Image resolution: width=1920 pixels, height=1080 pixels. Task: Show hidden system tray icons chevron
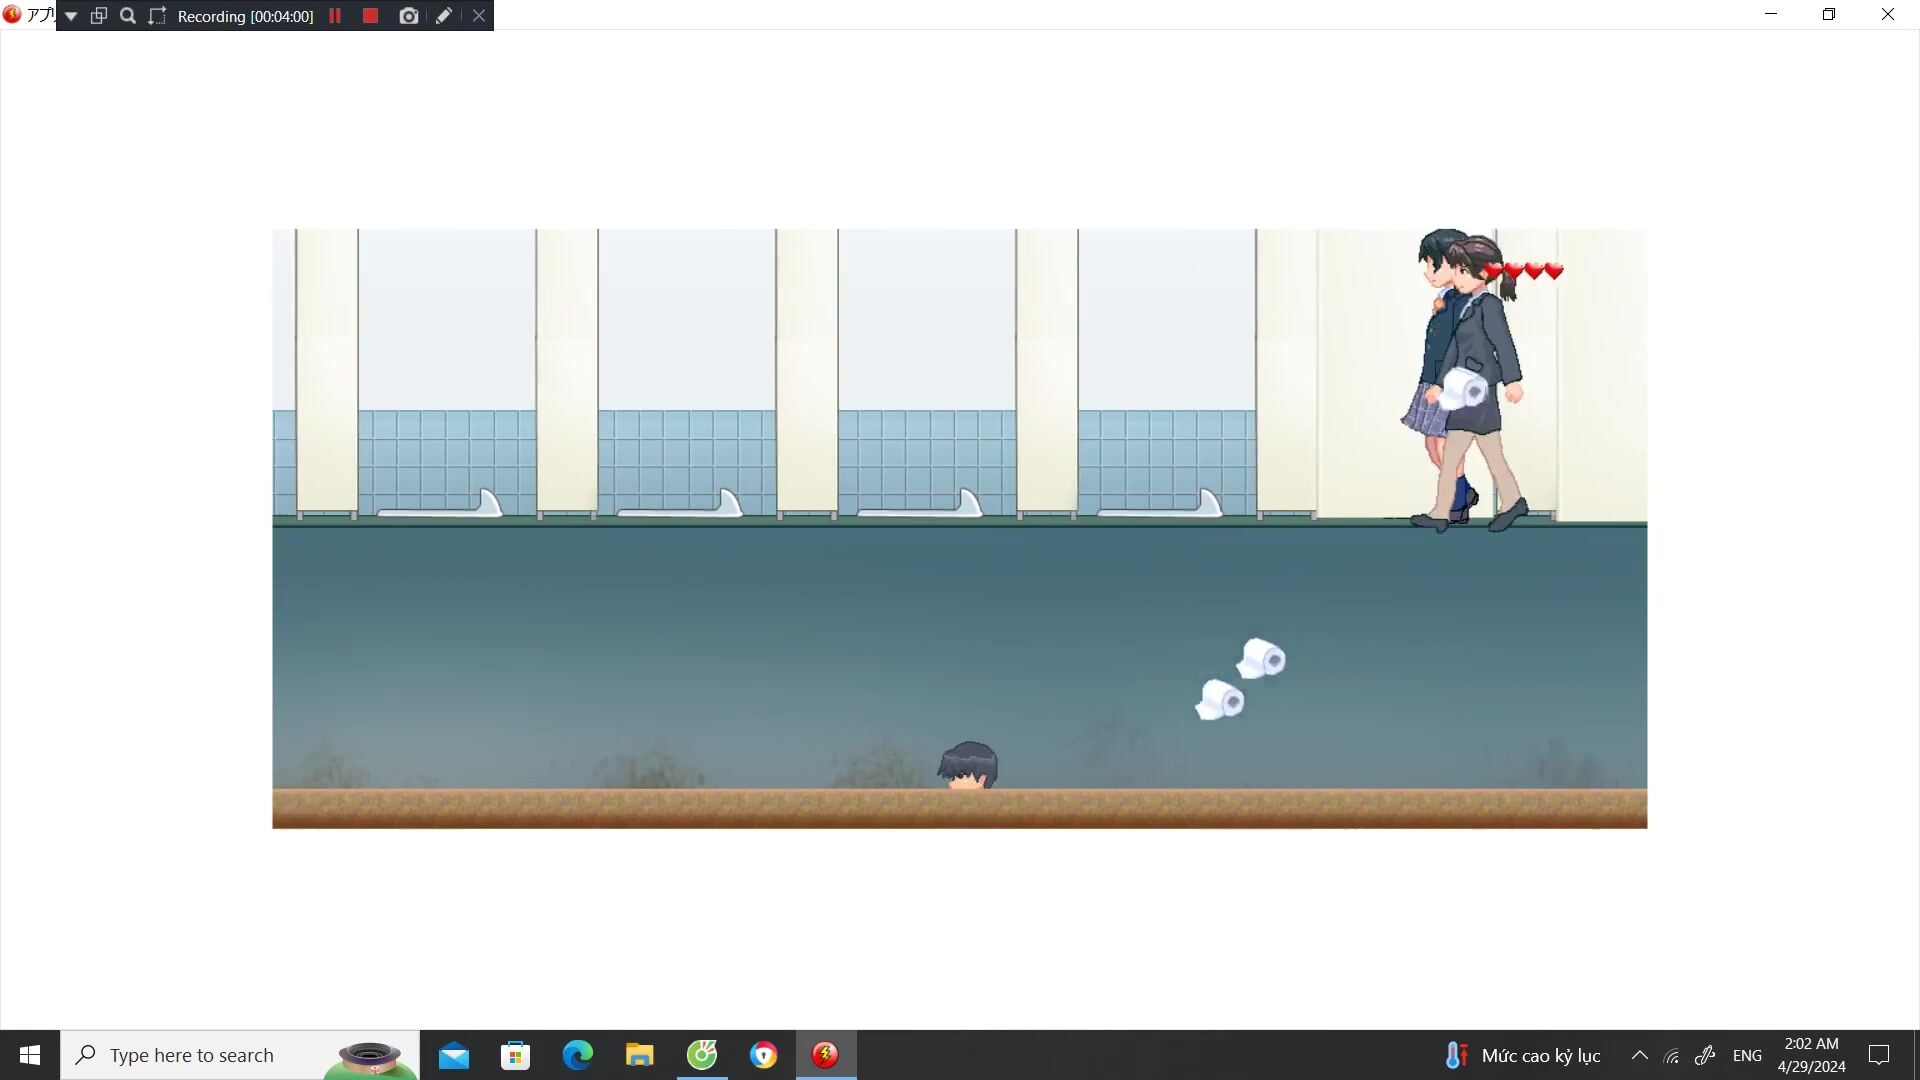pyautogui.click(x=1639, y=1055)
